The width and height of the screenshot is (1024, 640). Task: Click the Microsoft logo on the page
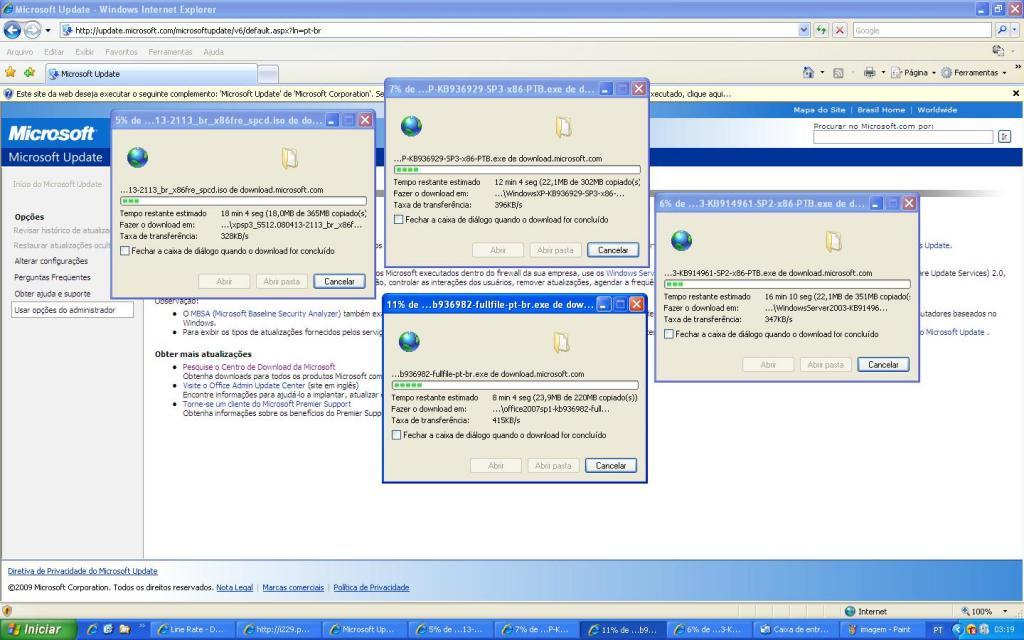coord(51,133)
